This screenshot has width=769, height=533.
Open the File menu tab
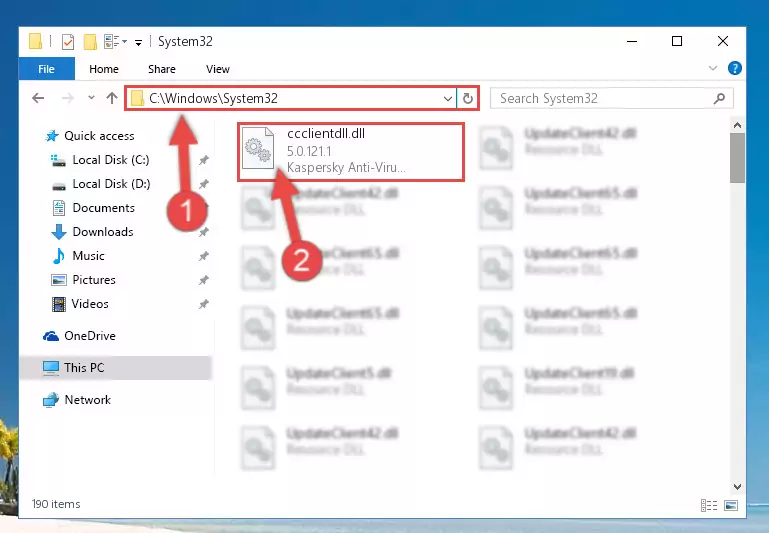[47, 69]
